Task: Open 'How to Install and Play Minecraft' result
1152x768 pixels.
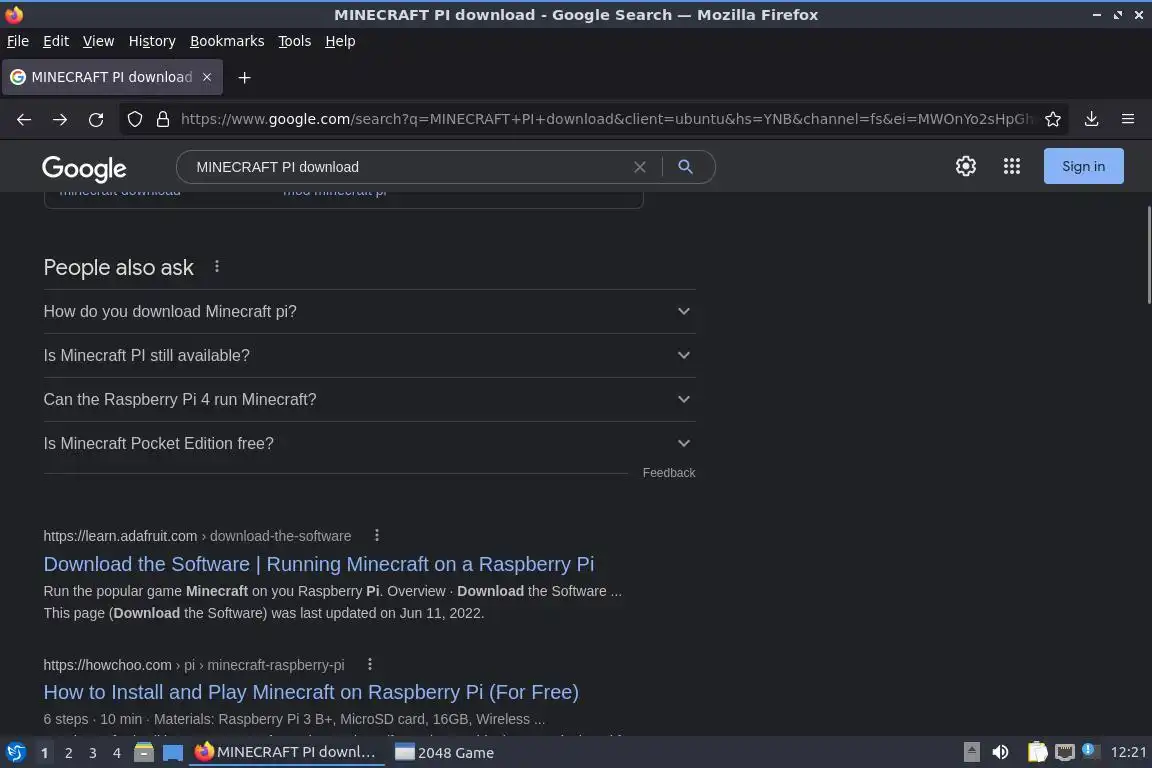Action: pos(311,692)
